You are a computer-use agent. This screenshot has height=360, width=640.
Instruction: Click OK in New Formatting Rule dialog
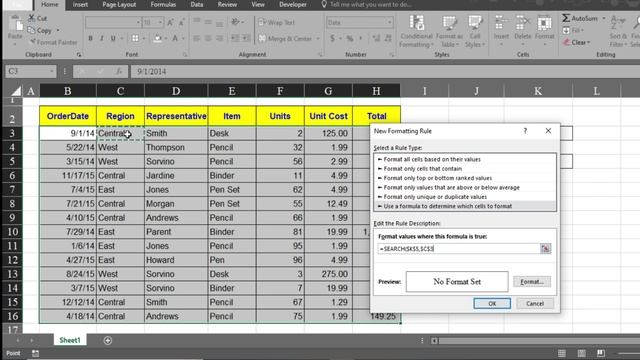tap(492, 303)
